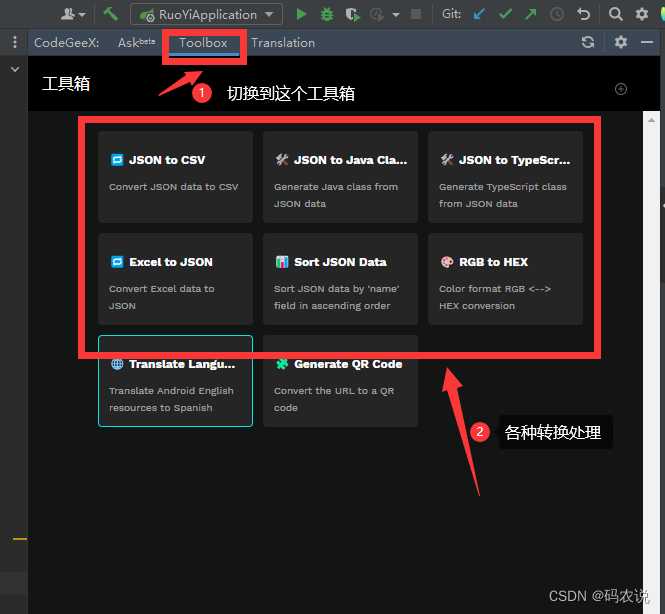Image resolution: width=665 pixels, height=614 pixels.
Task: Show Git history clock icon
Action: pyautogui.click(x=557, y=14)
